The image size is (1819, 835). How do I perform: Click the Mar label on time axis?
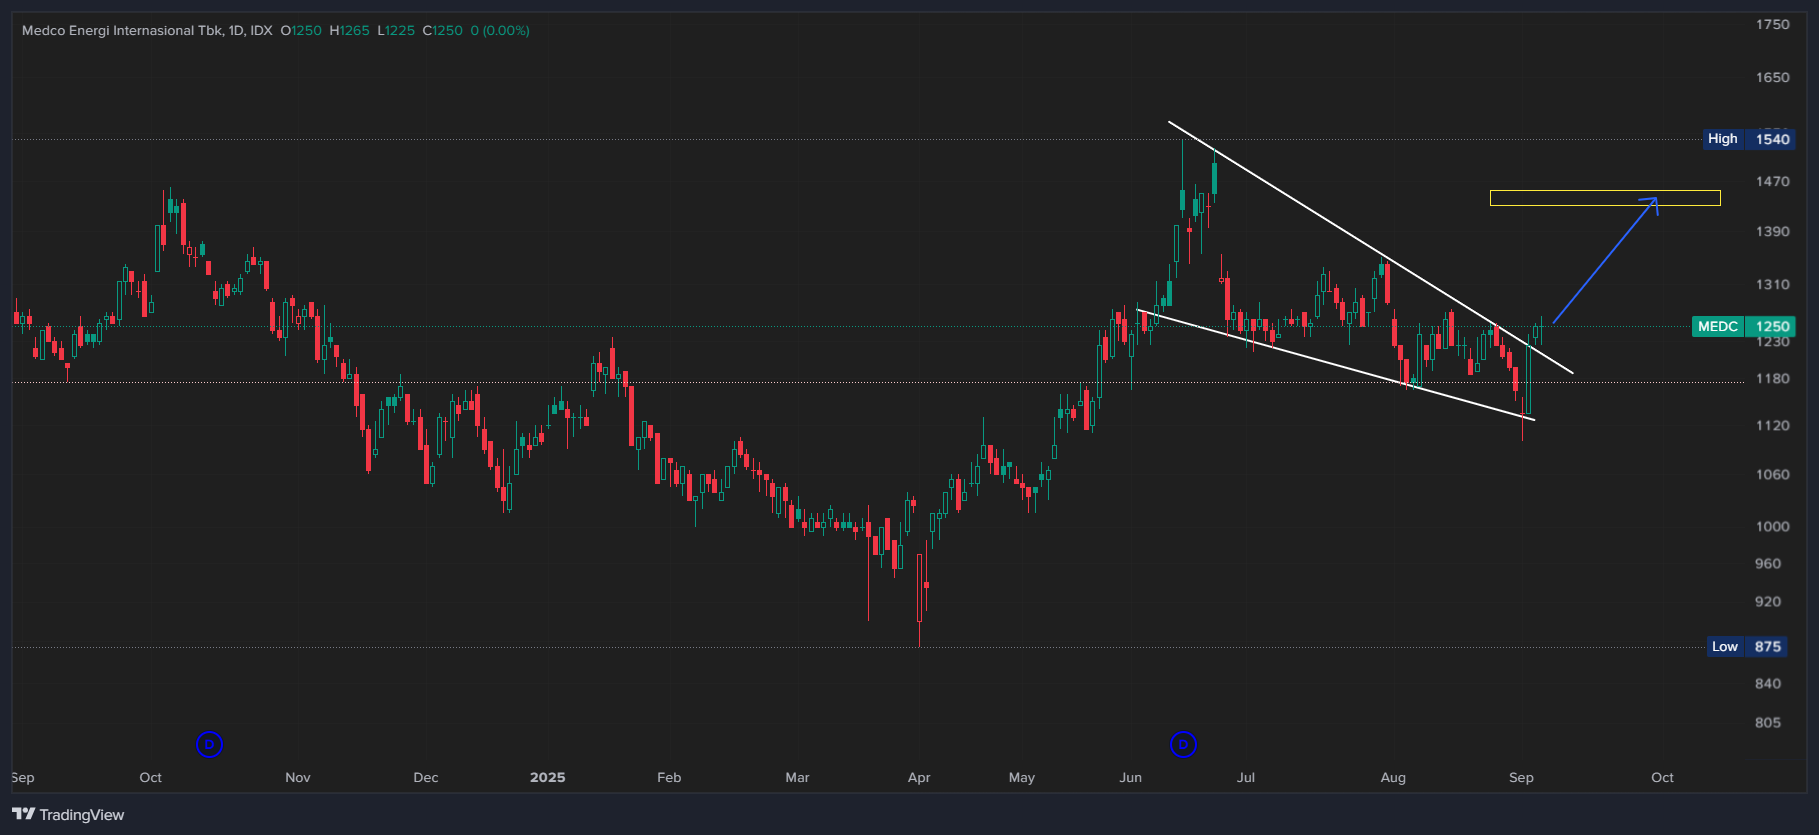(797, 777)
